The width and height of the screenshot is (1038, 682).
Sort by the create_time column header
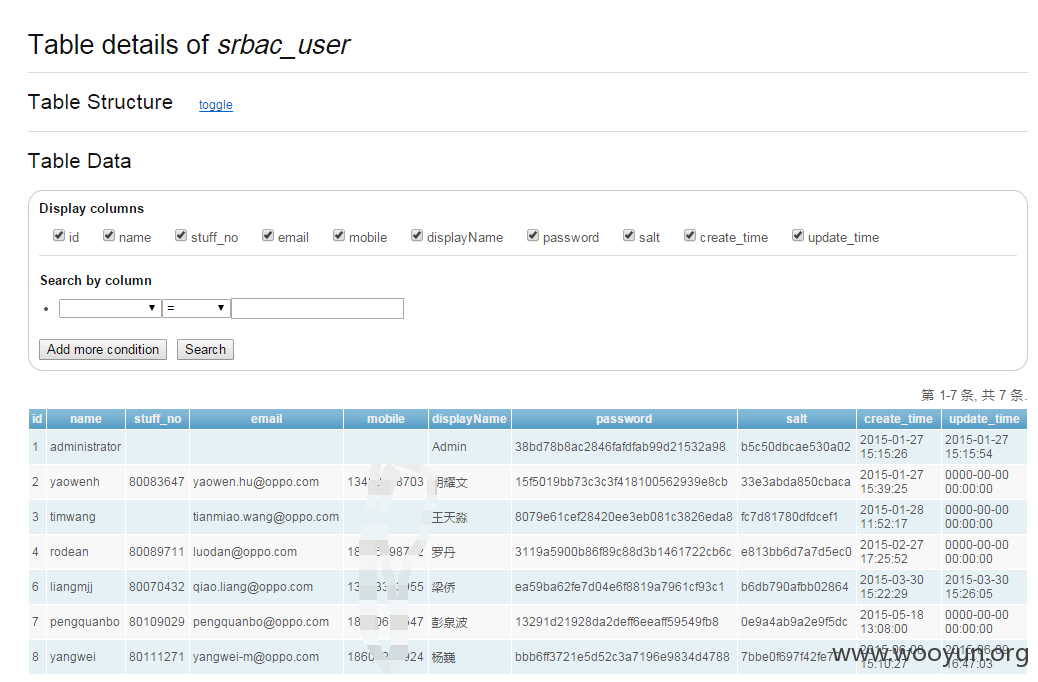[x=898, y=418]
